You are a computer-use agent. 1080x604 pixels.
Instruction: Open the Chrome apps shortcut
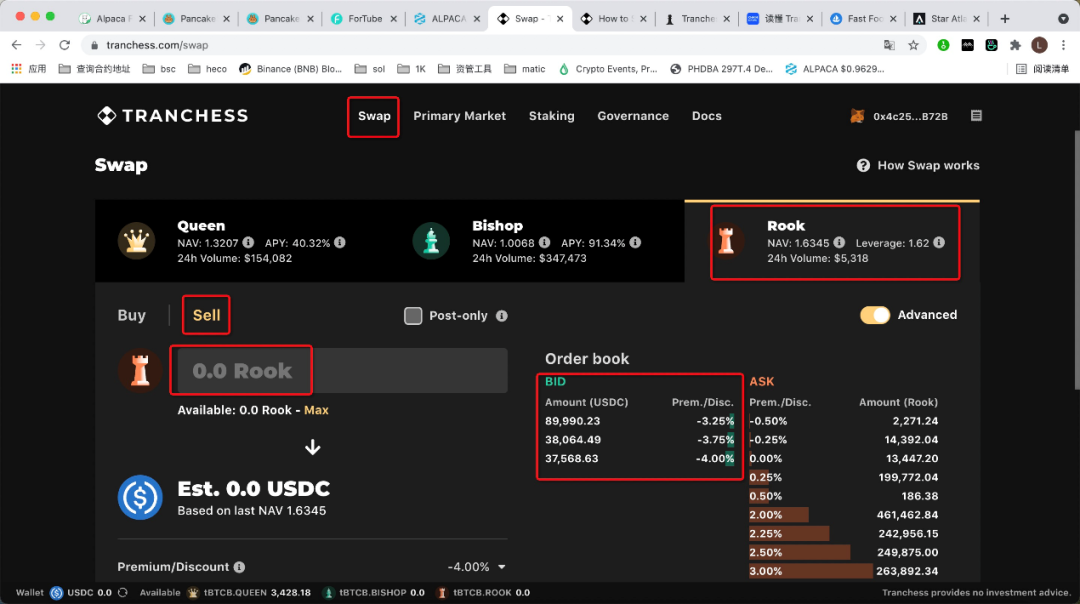coord(28,69)
